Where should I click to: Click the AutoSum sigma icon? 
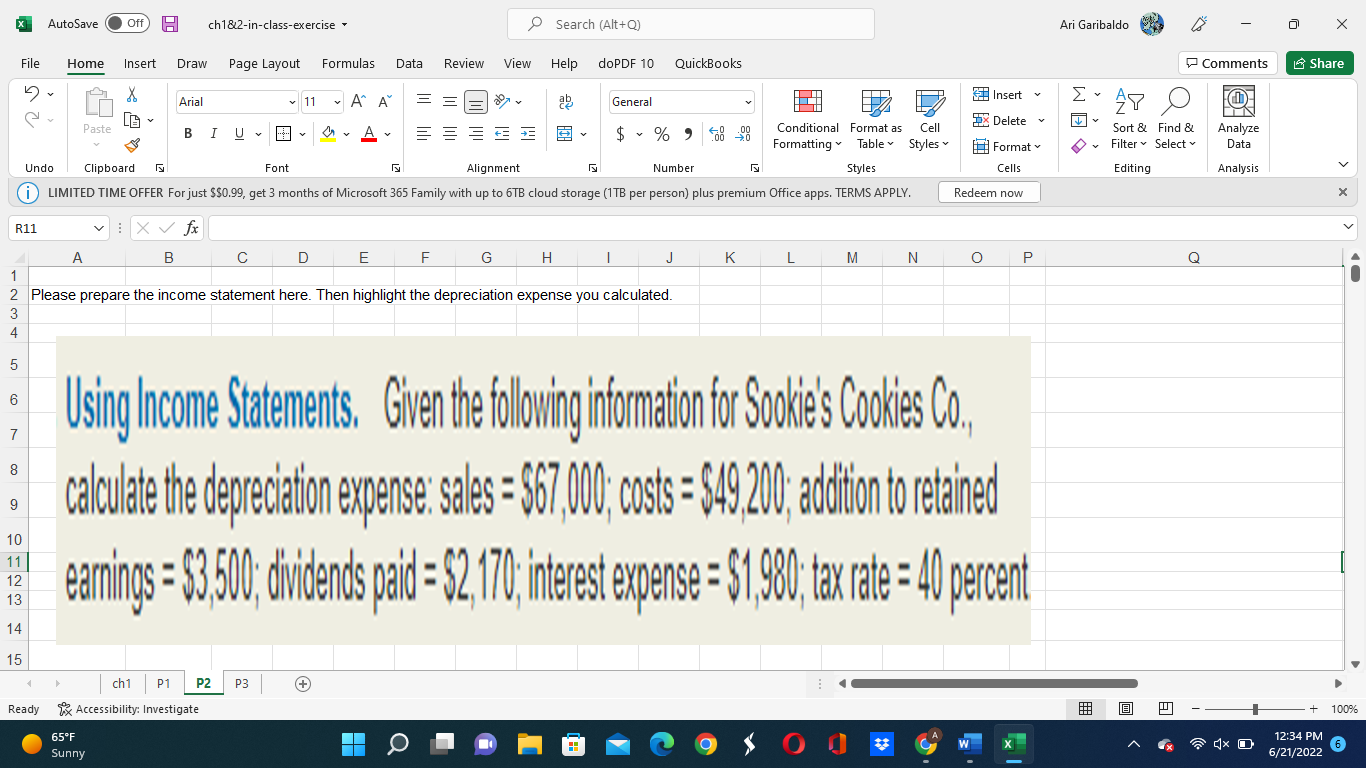(x=1078, y=95)
